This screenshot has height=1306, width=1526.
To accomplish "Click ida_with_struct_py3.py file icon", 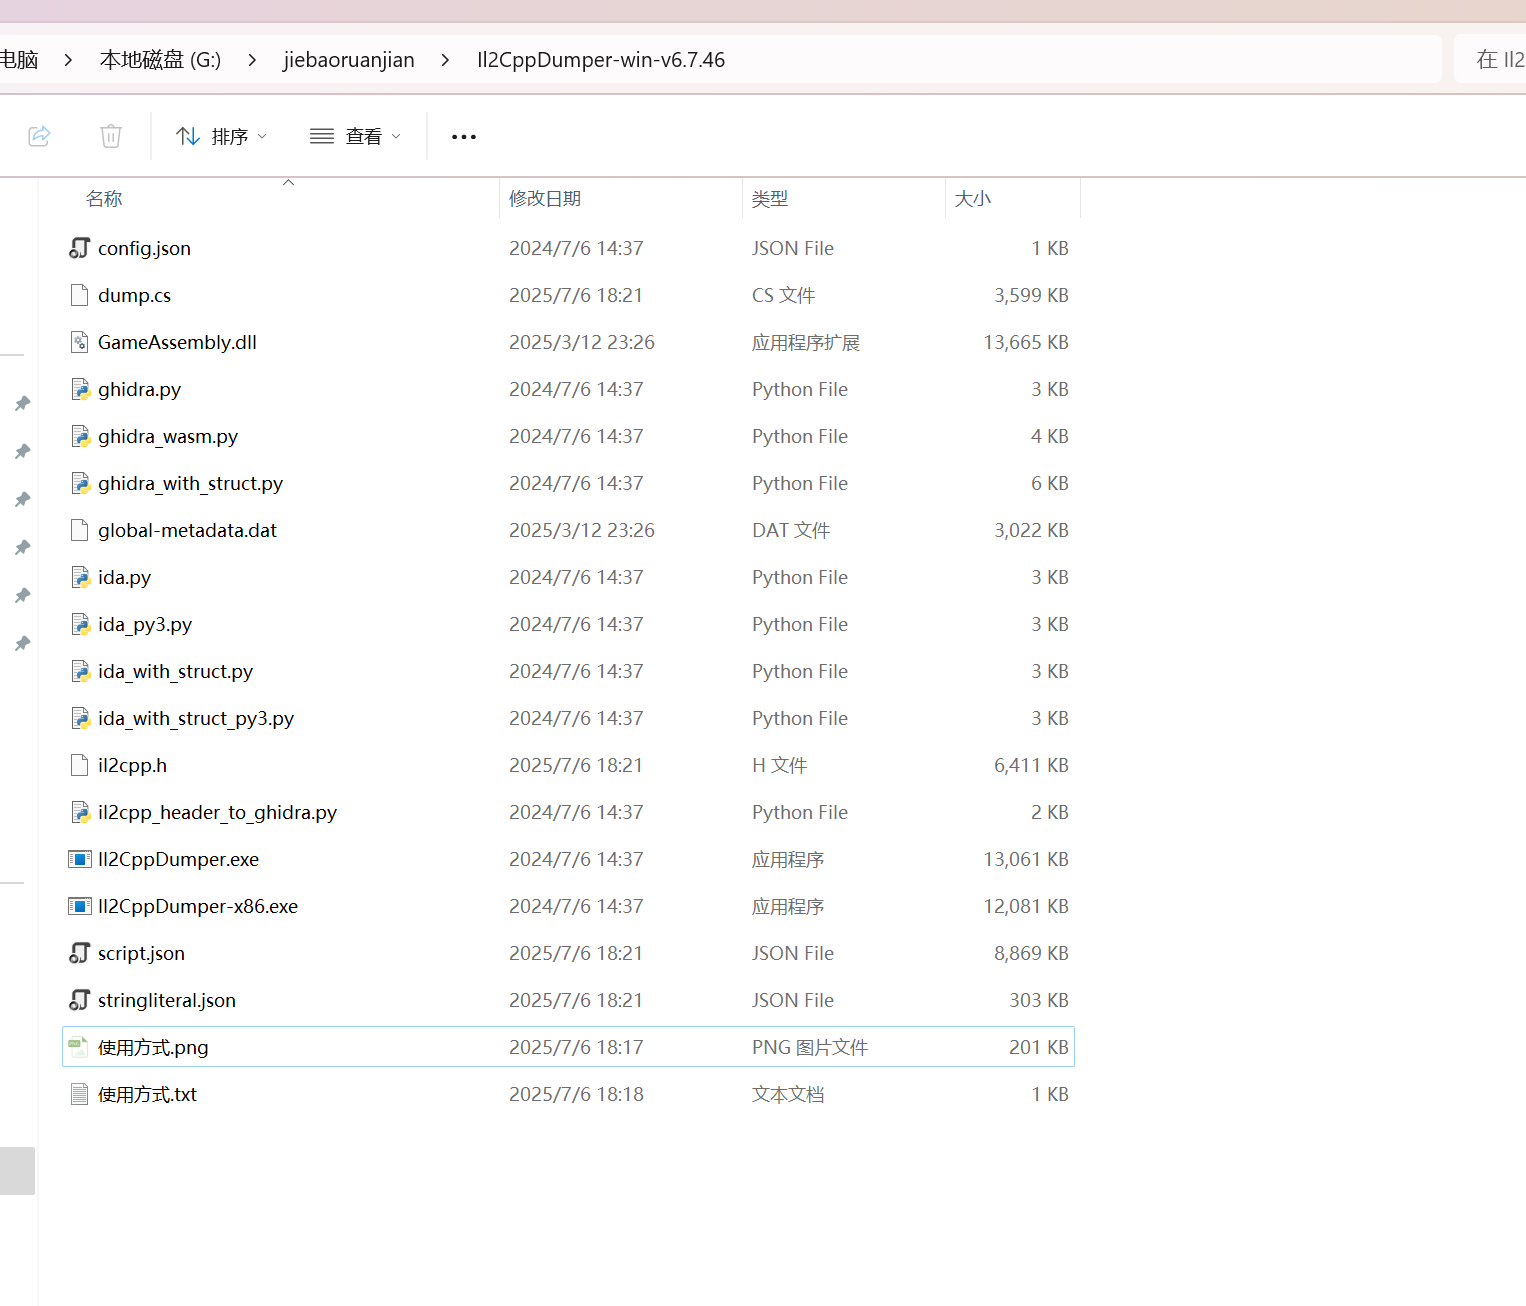I will click(80, 718).
